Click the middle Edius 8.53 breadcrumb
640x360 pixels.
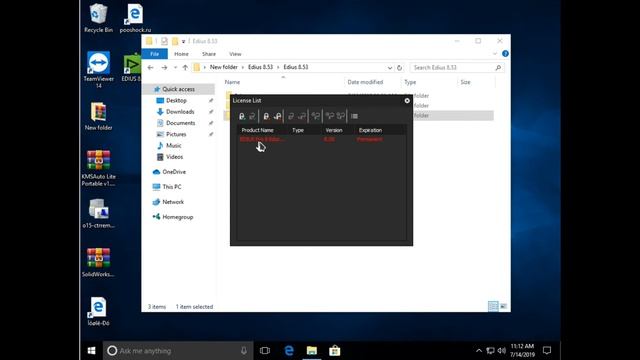(260, 67)
